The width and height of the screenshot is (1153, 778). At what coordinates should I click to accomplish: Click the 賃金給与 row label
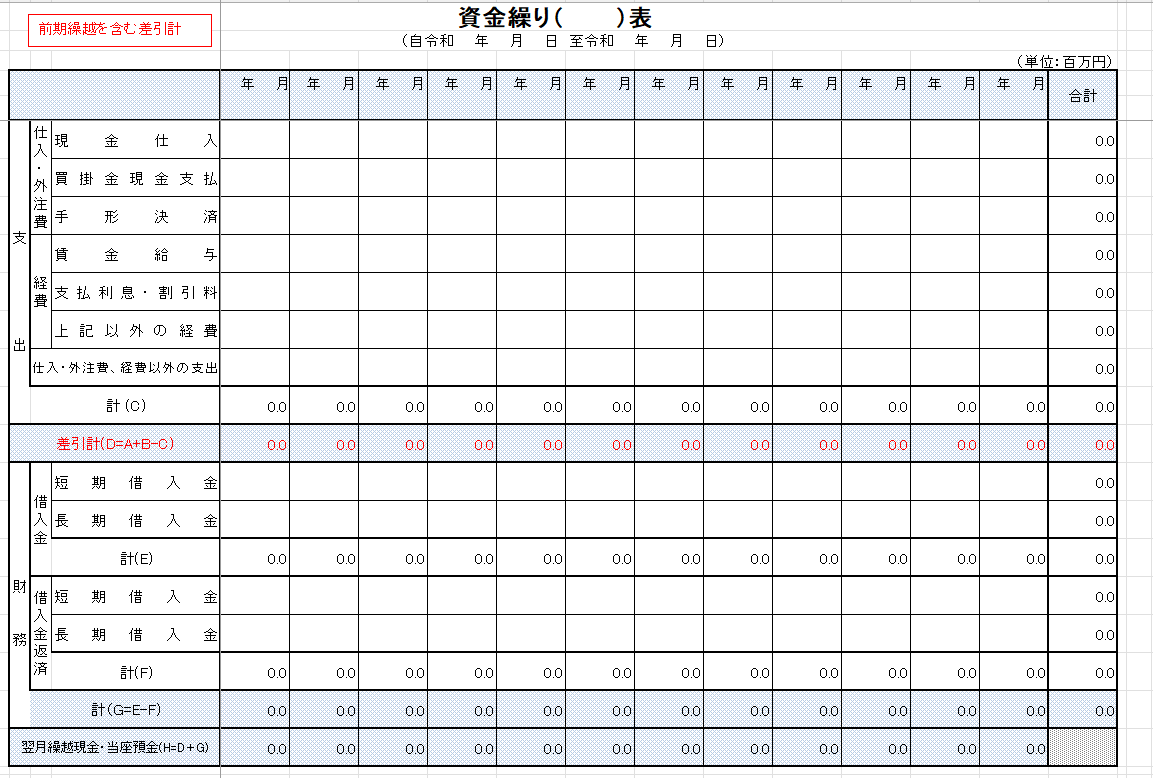click(x=135, y=255)
